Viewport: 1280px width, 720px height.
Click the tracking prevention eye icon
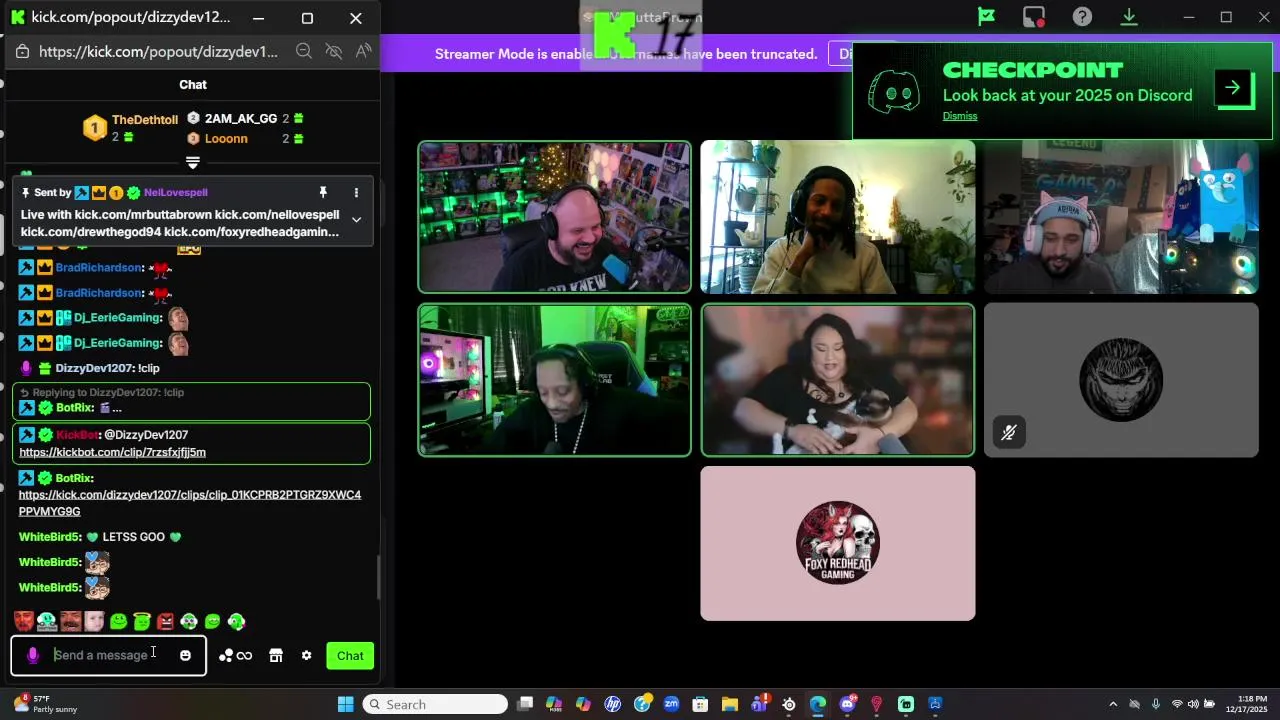tap(334, 52)
